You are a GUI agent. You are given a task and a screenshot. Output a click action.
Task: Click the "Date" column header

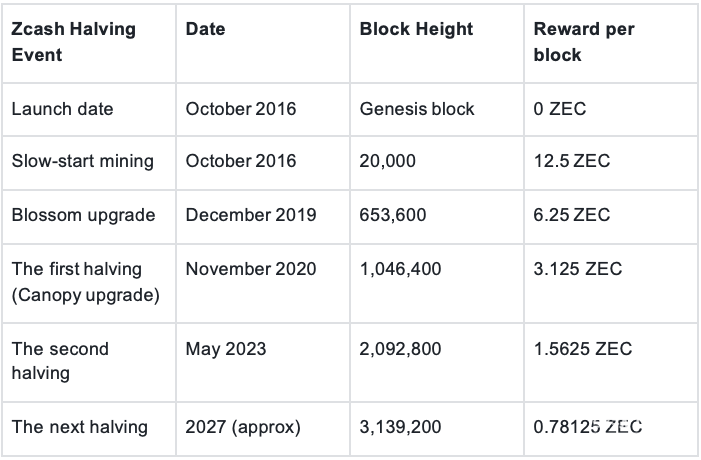(x=205, y=30)
